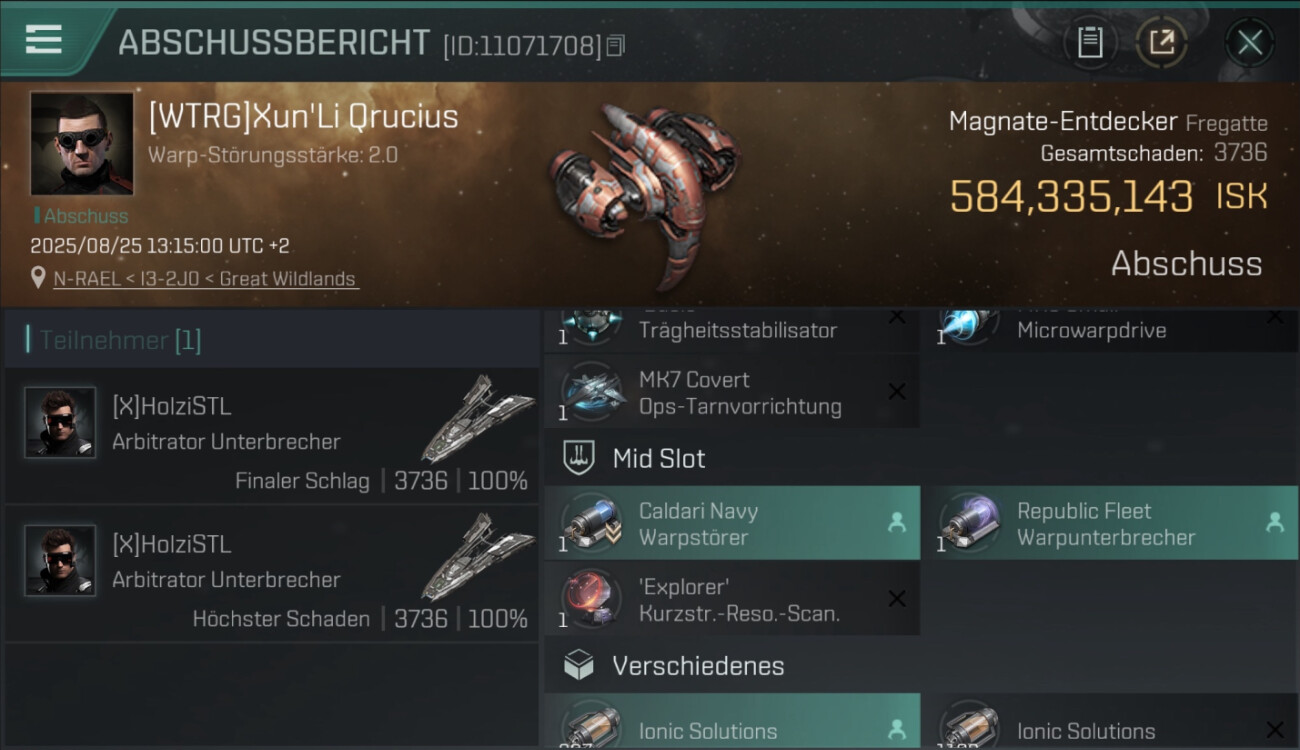The image size is (1300, 750).
Task: Open the hamburger menu icon
Action: pos(43,39)
